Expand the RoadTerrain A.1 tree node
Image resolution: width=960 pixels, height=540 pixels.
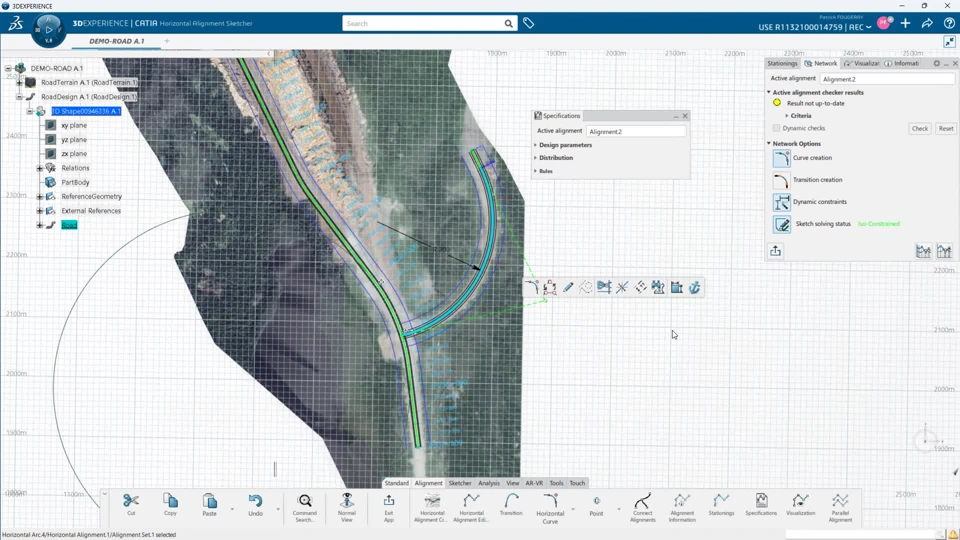tap(19, 83)
